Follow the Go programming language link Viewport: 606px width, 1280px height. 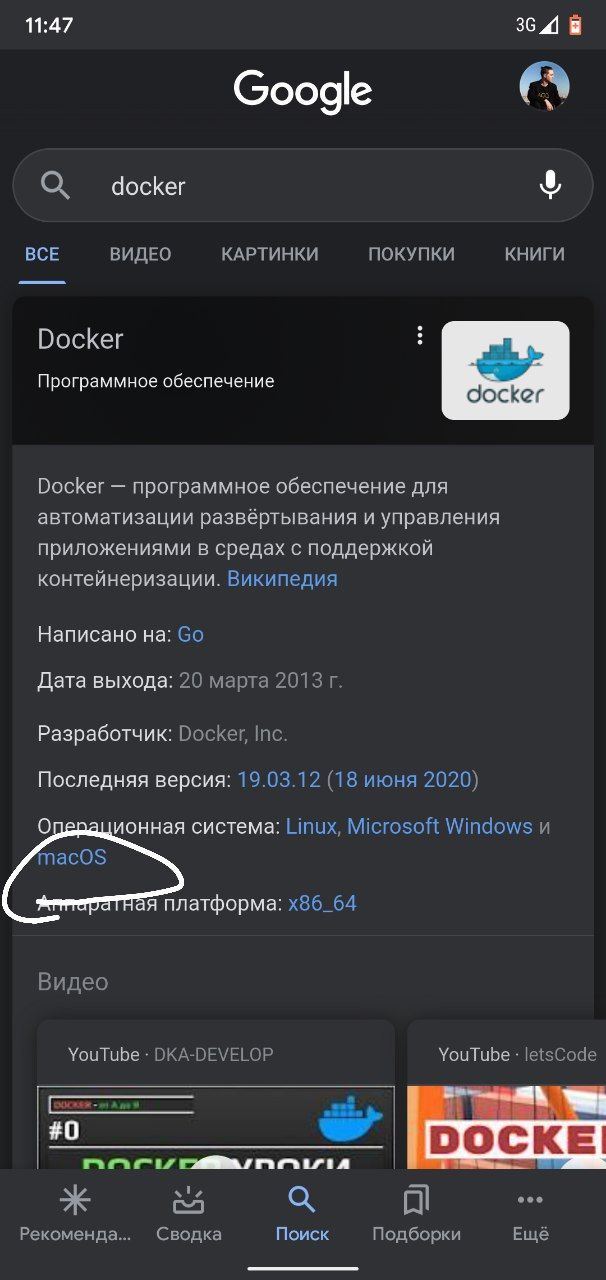coord(190,634)
